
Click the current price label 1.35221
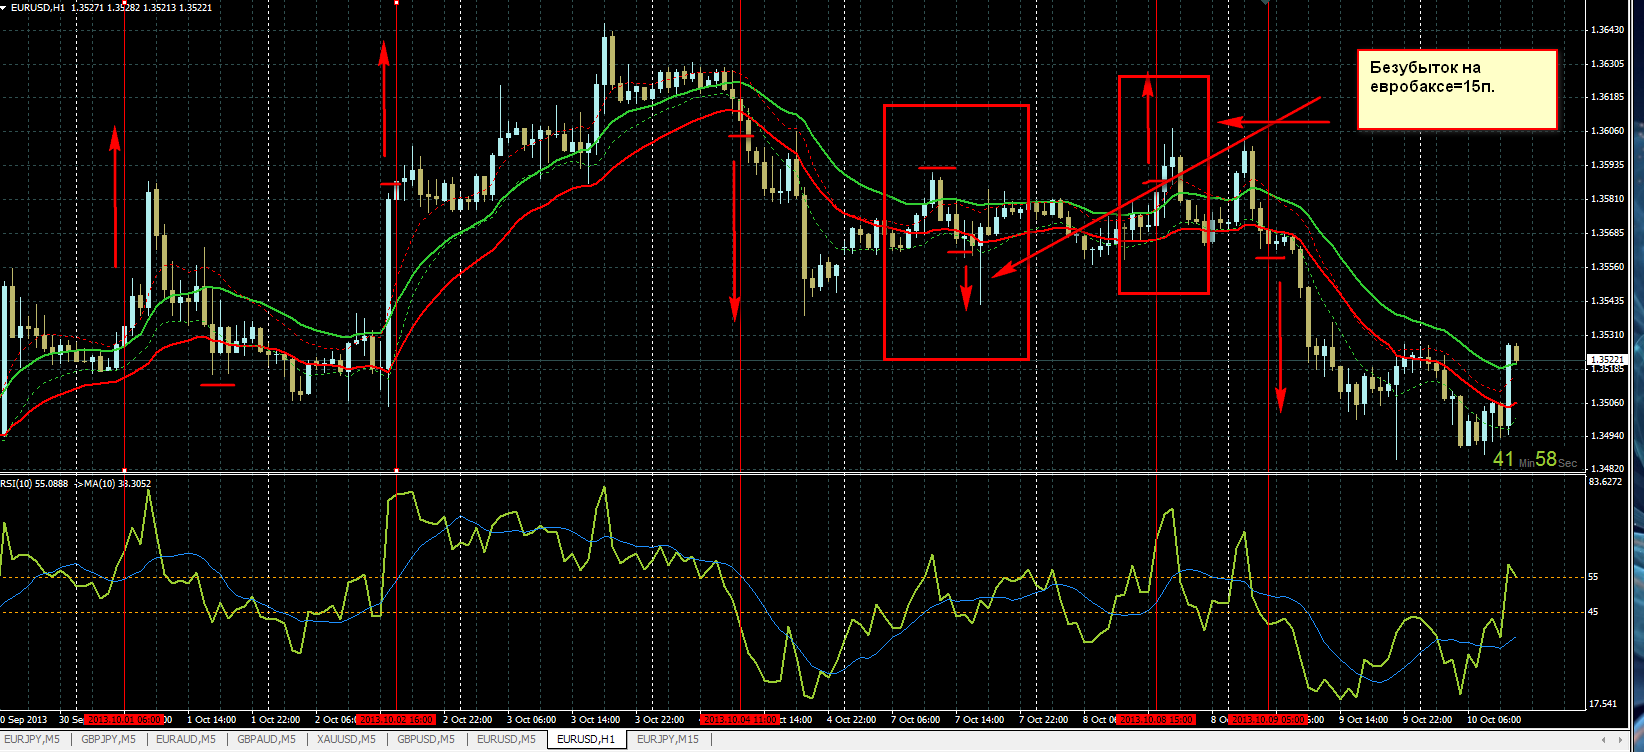coord(1608,359)
